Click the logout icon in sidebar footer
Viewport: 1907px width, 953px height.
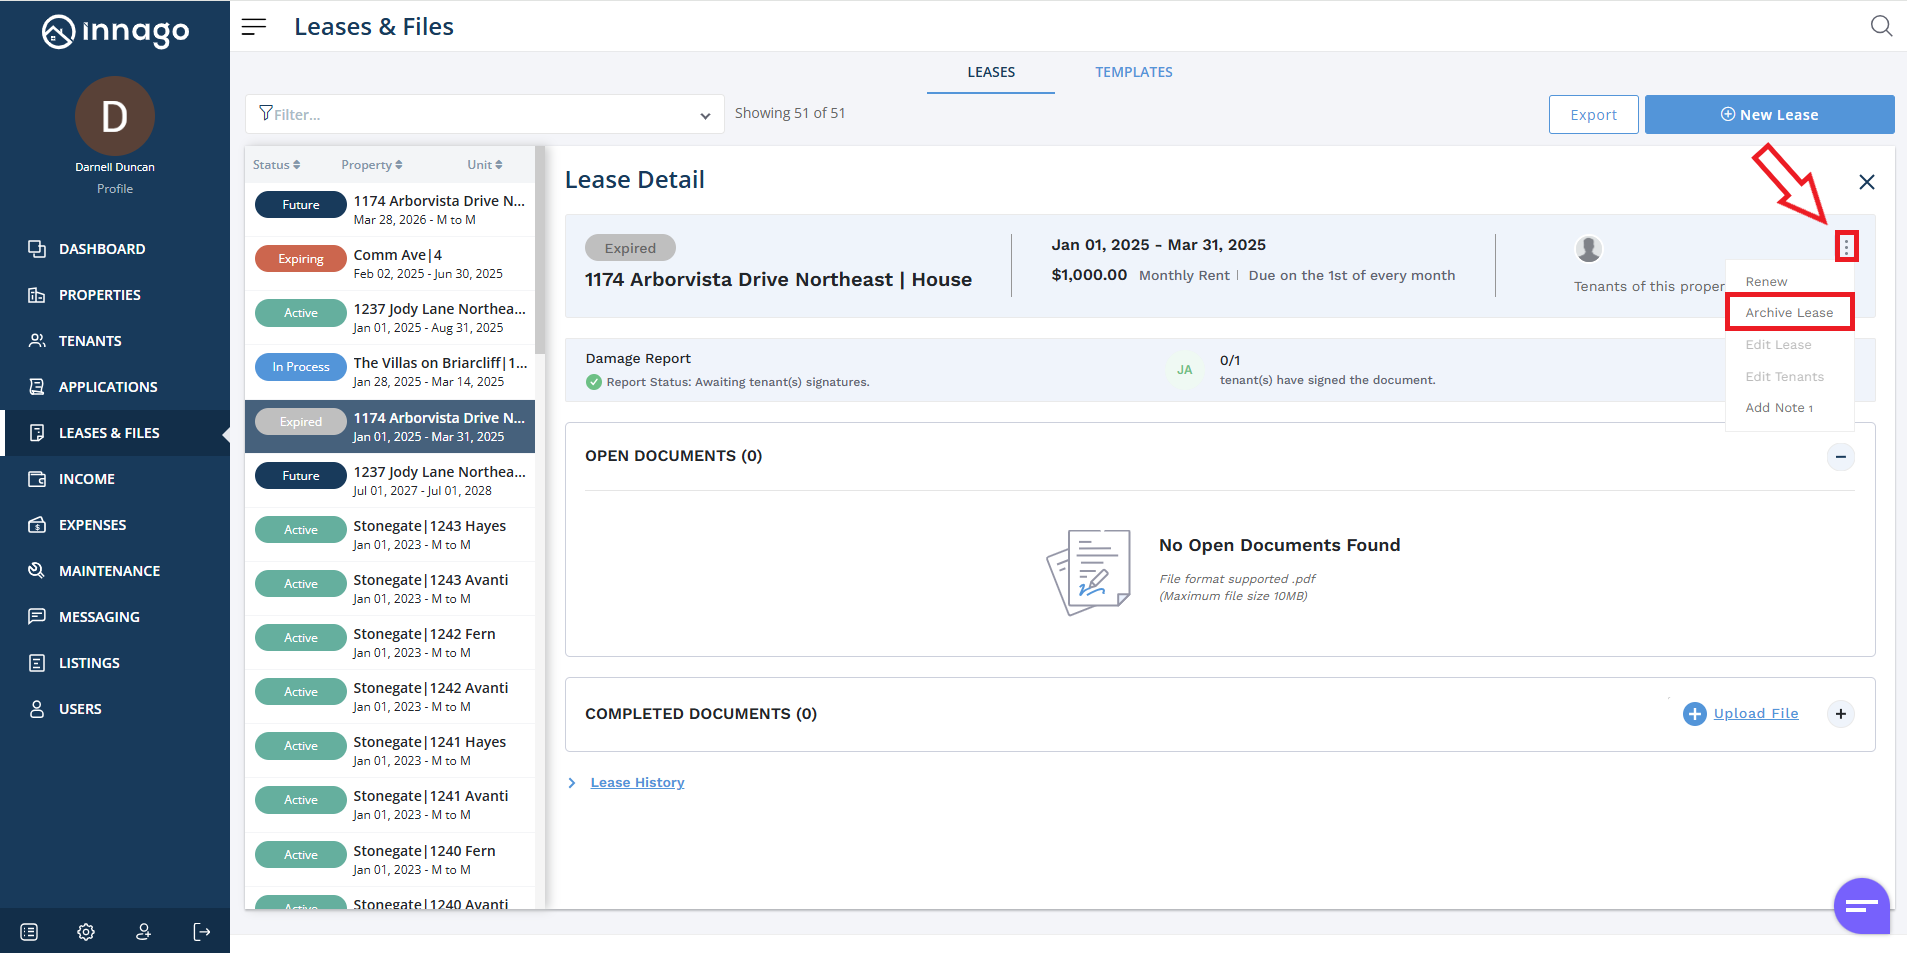[202, 932]
